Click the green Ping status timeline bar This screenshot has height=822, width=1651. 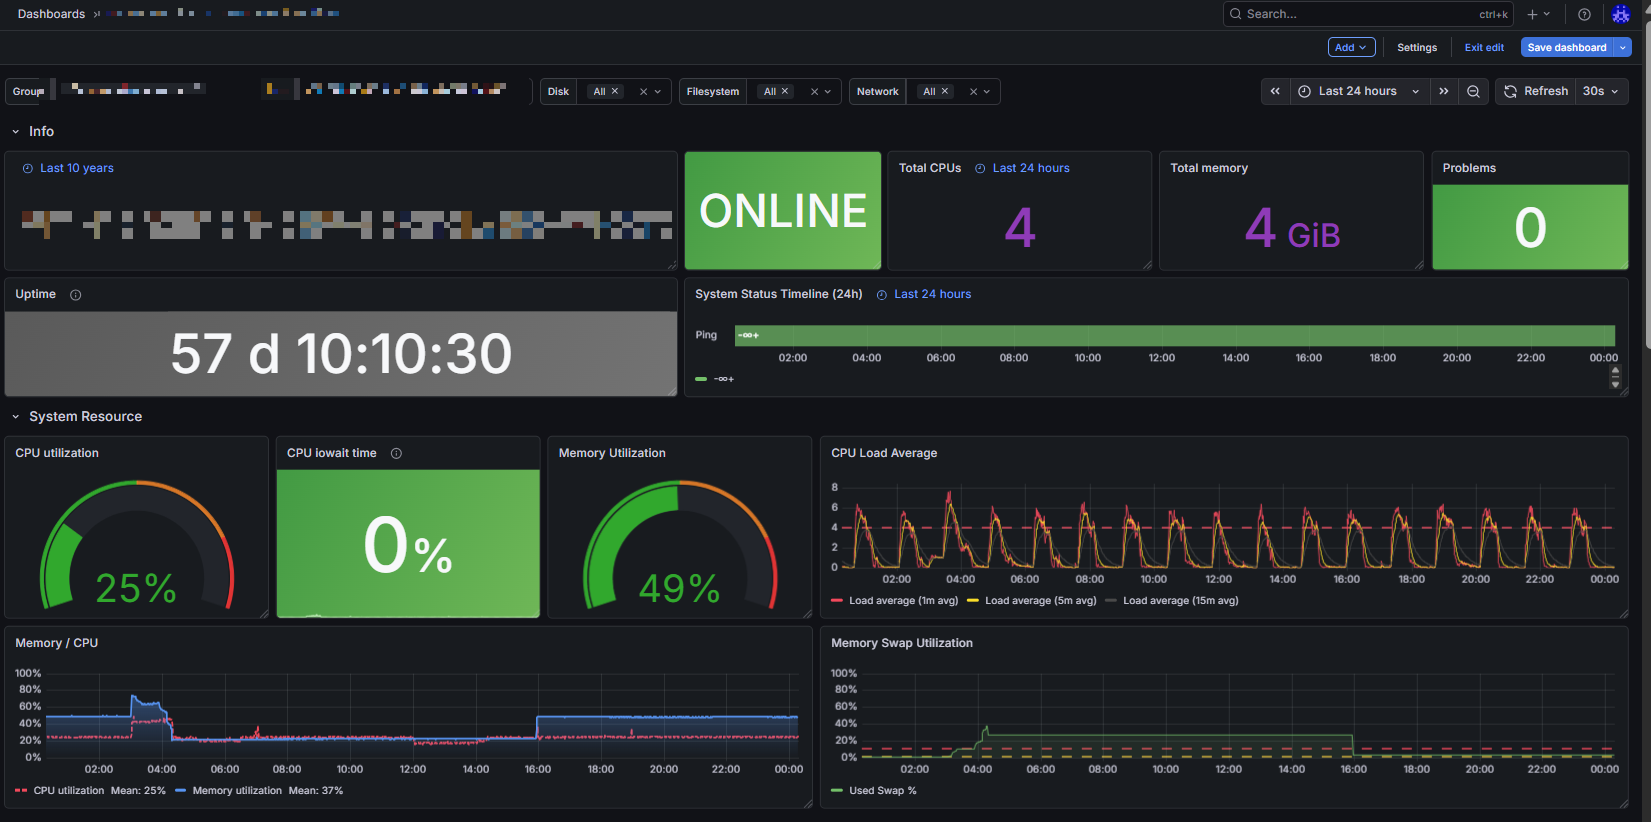click(x=1175, y=335)
